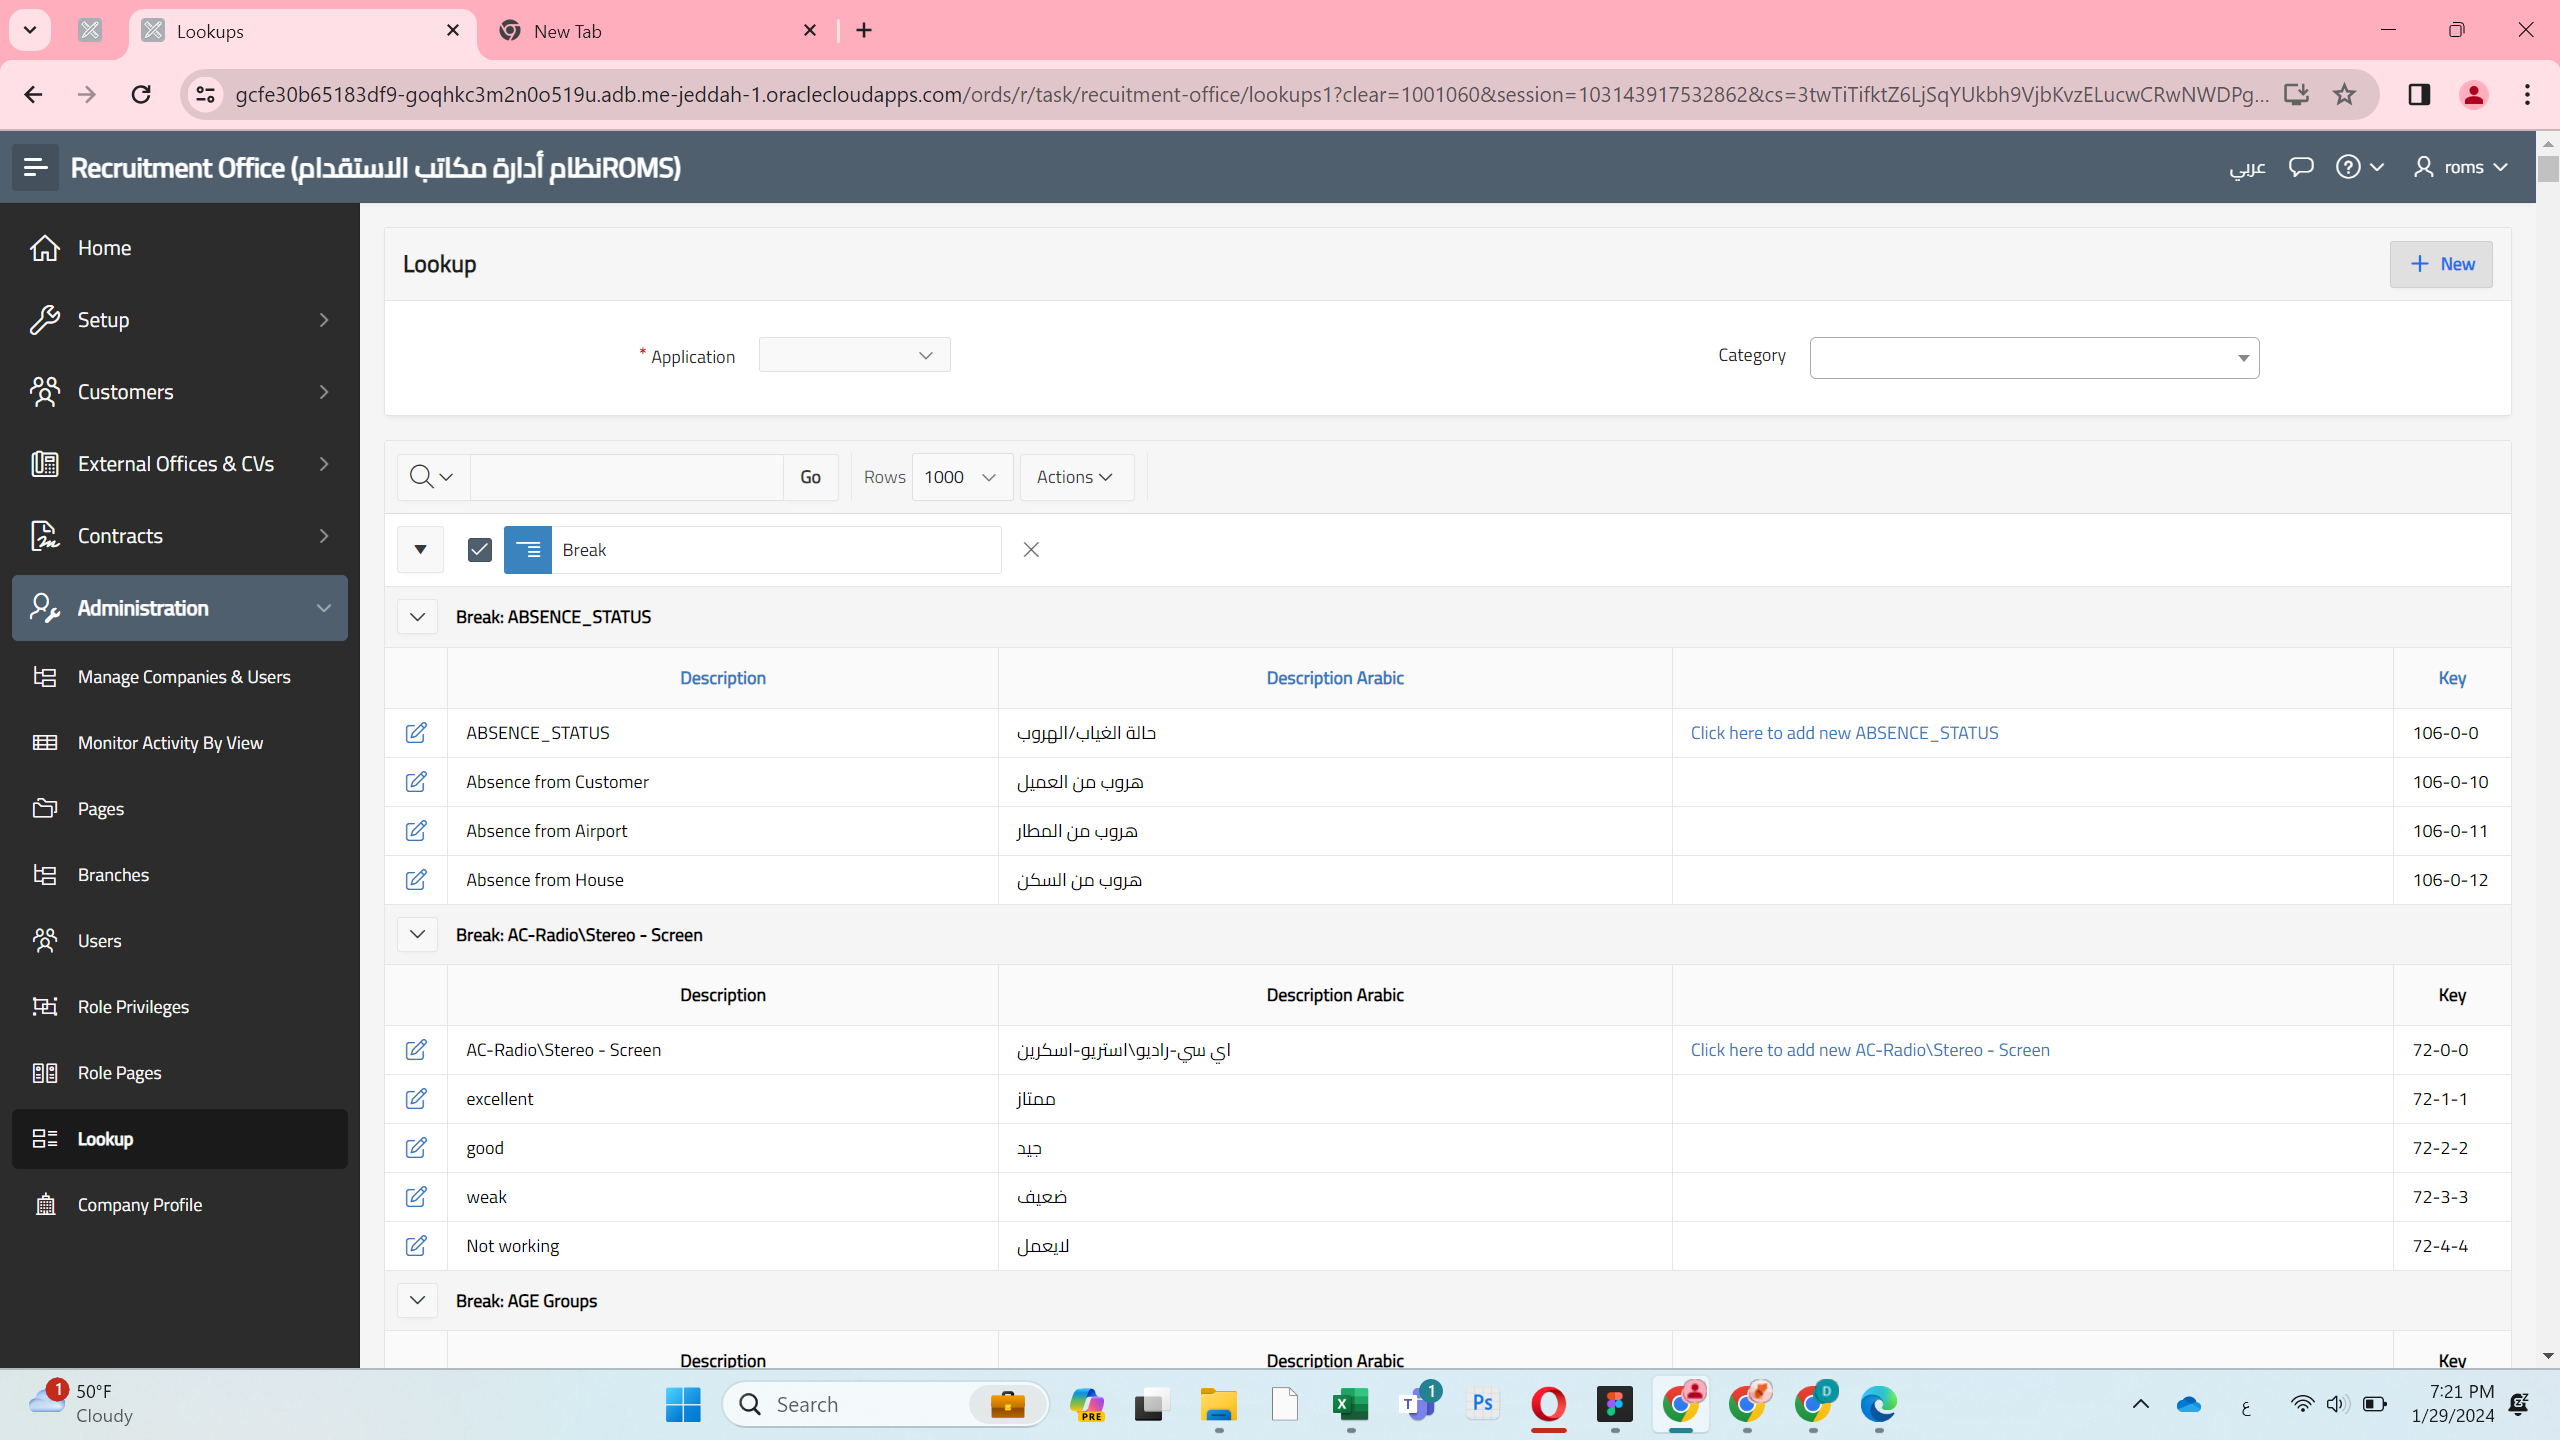Edit the Absence from Customer row
Viewport: 2560px width, 1440px height.
click(416, 782)
